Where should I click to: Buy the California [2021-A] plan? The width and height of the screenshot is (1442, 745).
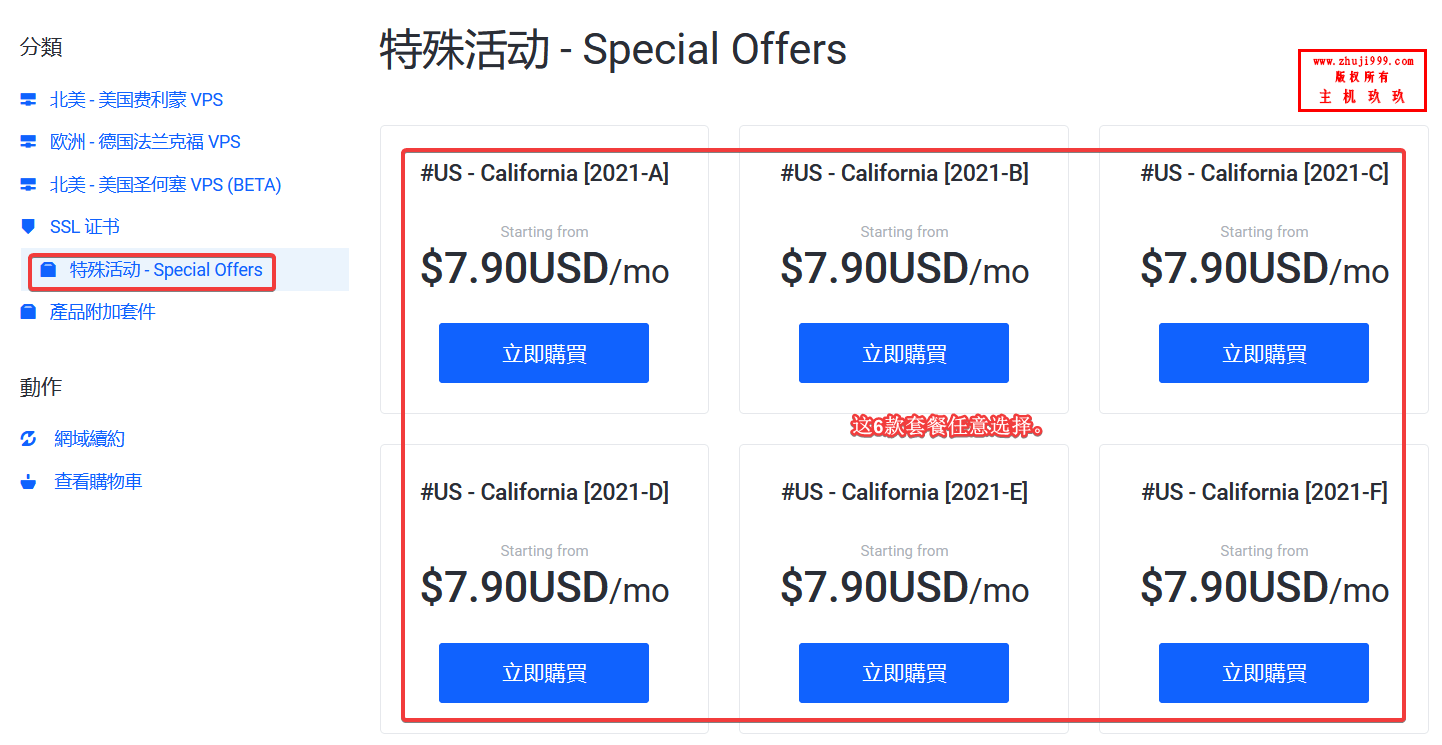[544, 353]
